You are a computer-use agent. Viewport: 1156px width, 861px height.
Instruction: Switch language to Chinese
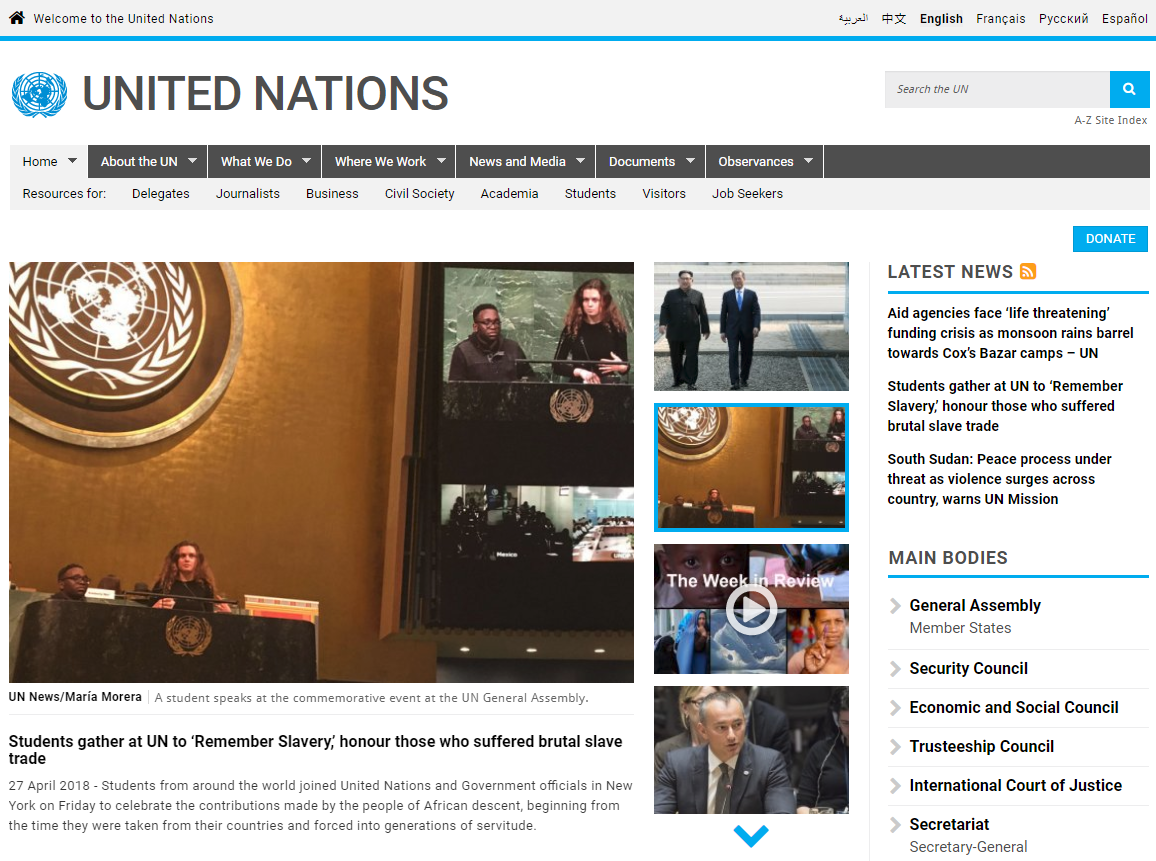point(894,18)
